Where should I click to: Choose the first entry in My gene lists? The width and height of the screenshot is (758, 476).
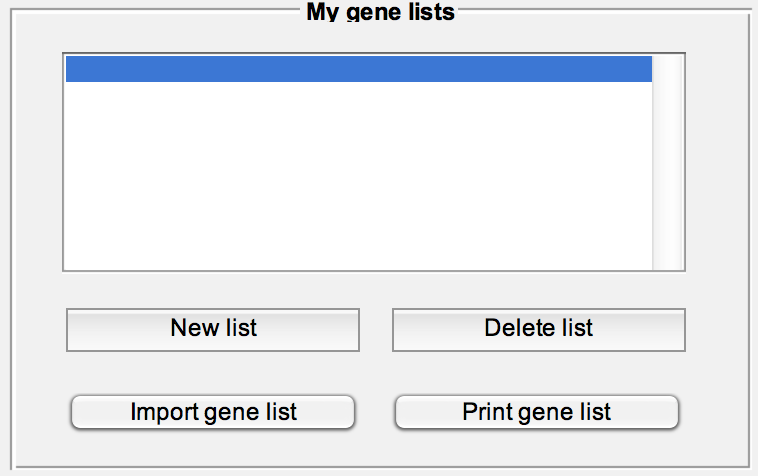[x=358, y=68]
